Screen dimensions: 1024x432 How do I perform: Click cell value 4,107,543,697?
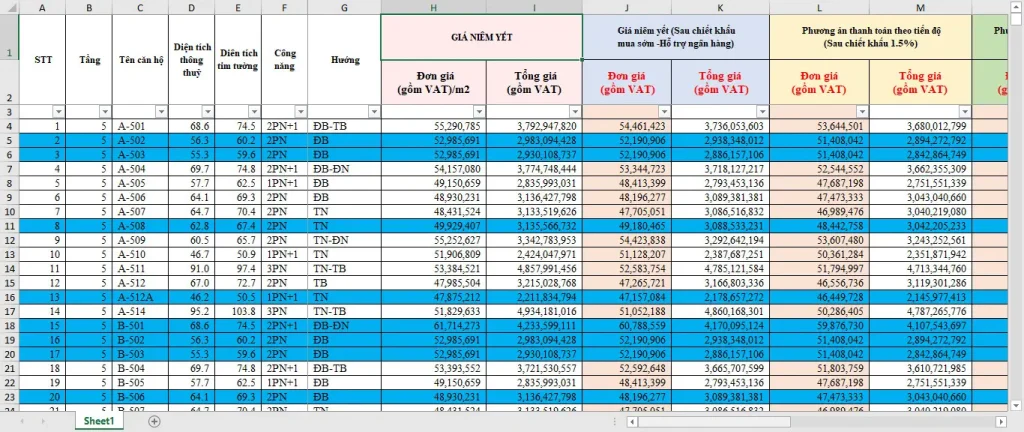(920, 327)
